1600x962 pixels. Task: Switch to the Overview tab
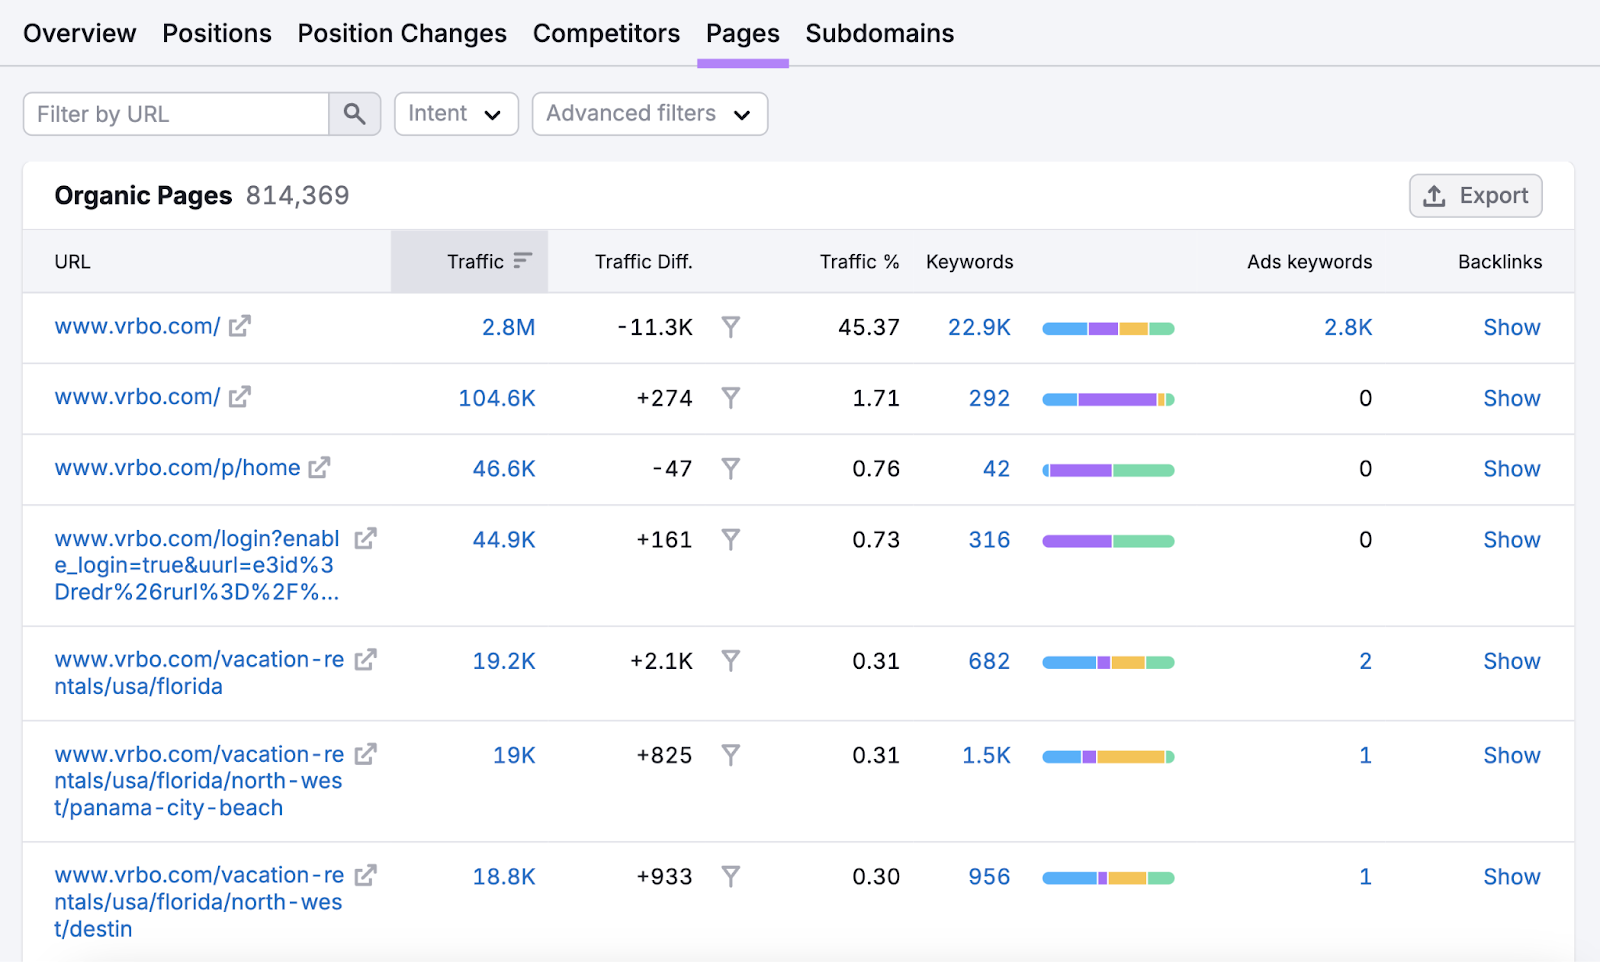click(80, 33)
